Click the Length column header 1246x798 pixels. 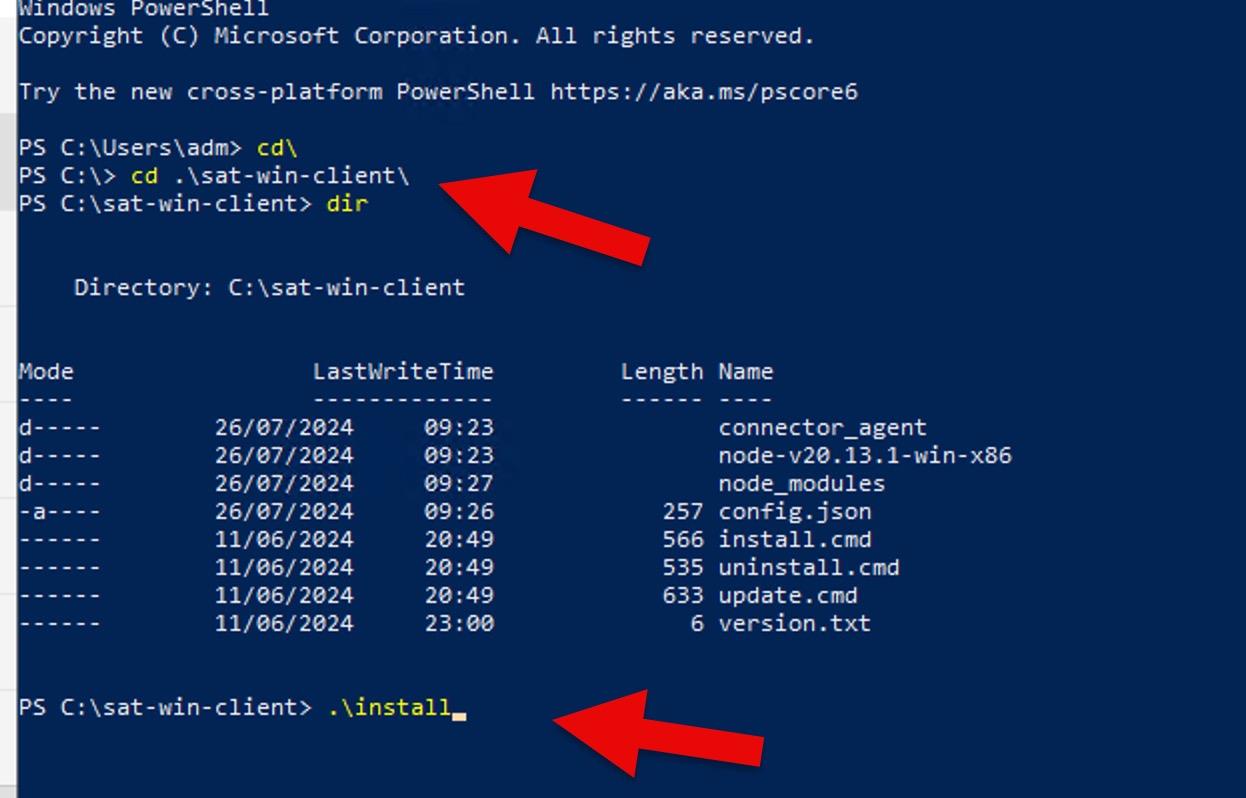click(x=661, y=372)
